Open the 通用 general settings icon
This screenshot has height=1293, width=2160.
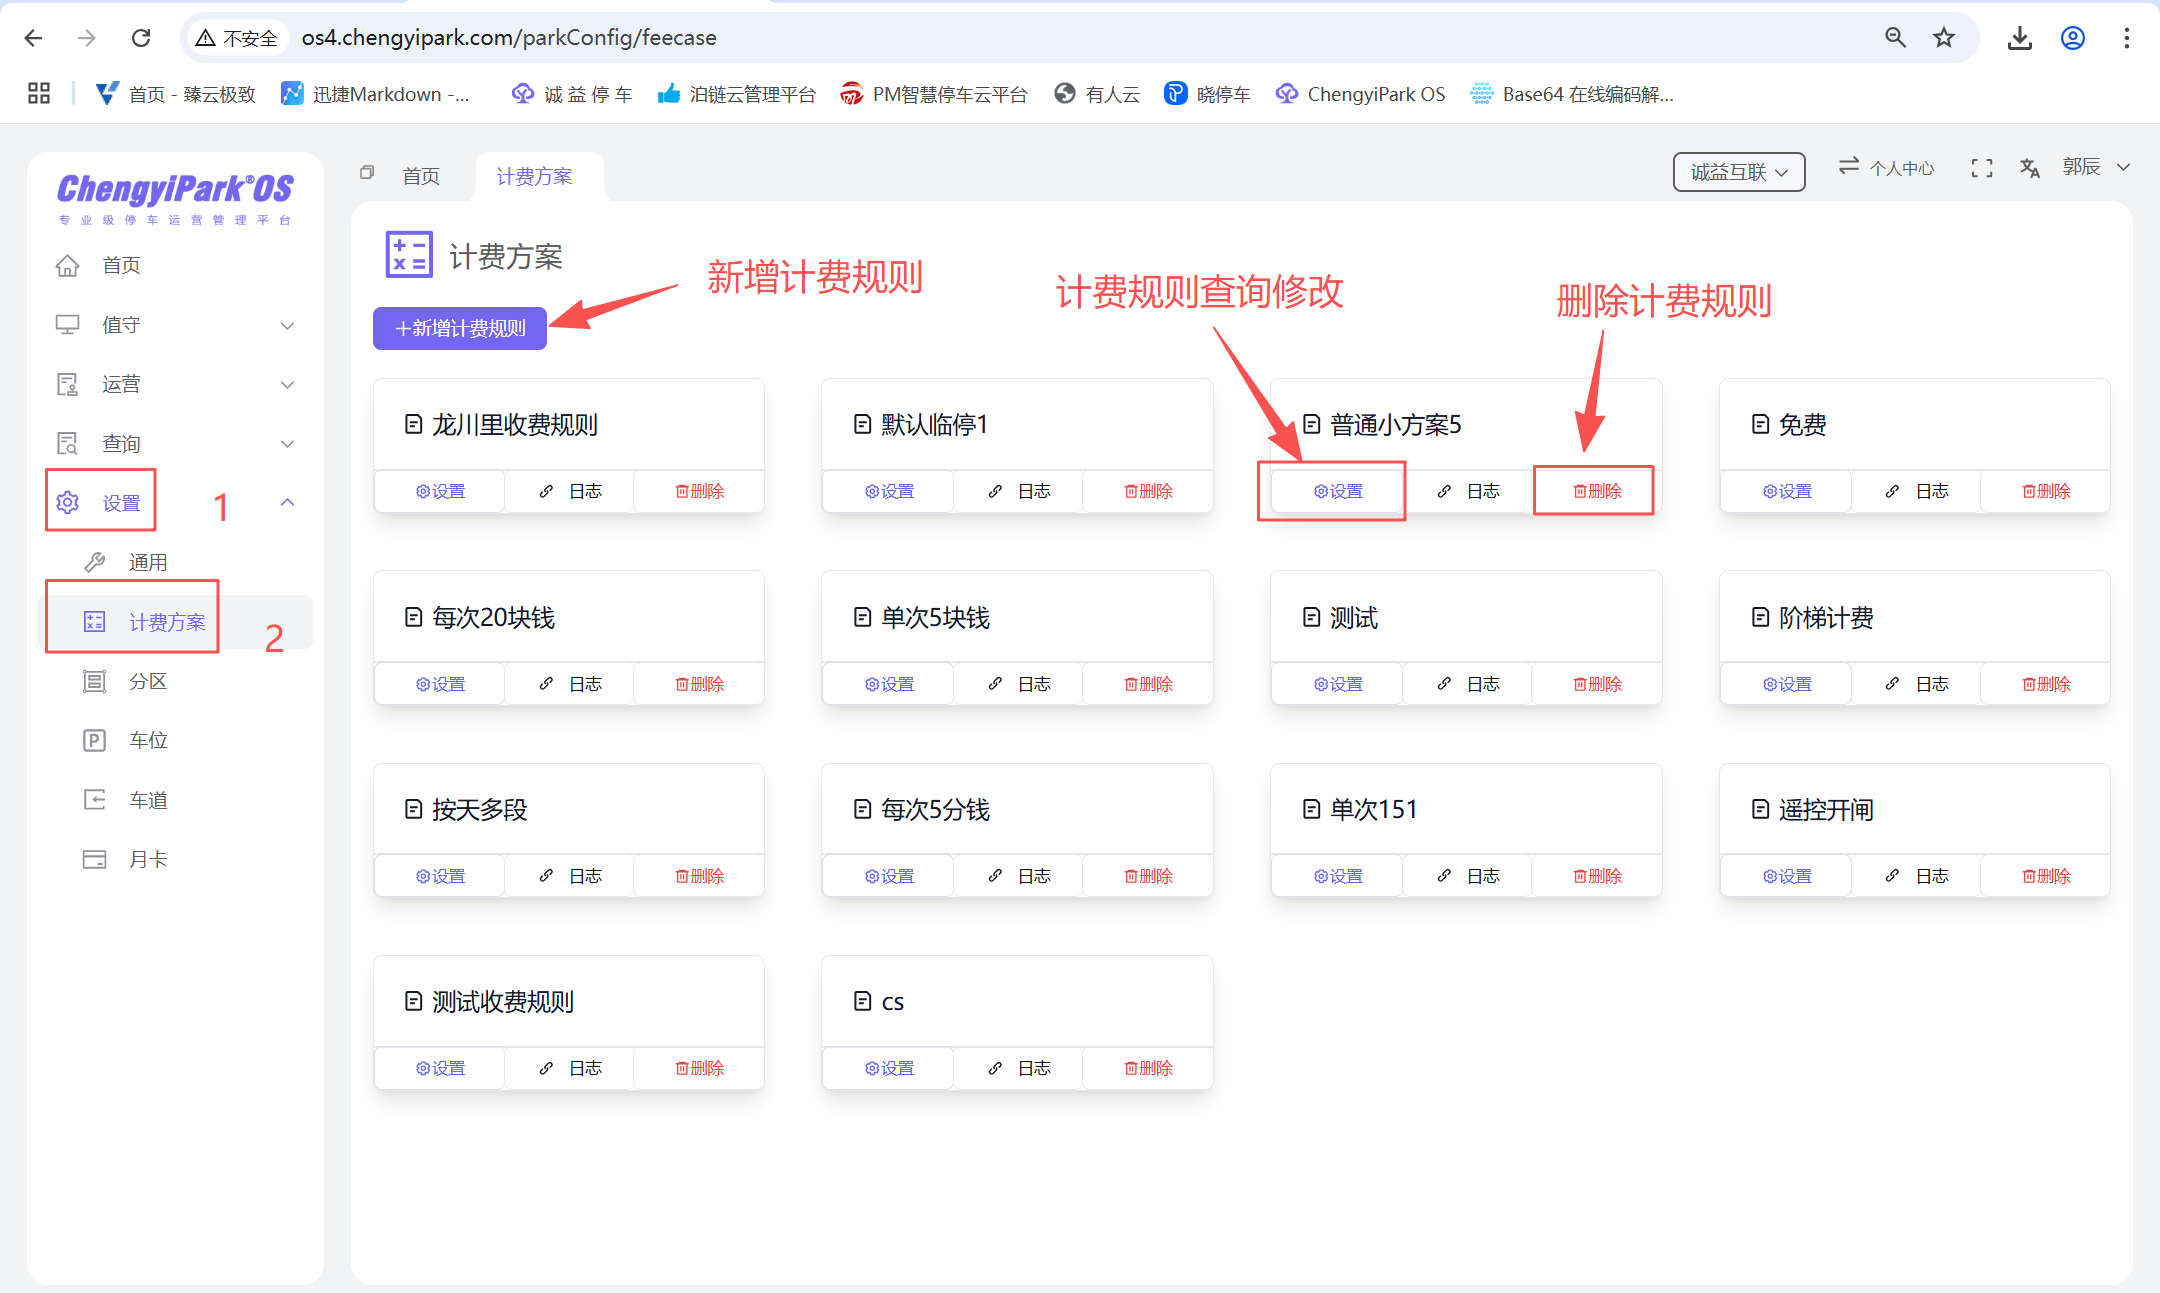tap(94, 561)
